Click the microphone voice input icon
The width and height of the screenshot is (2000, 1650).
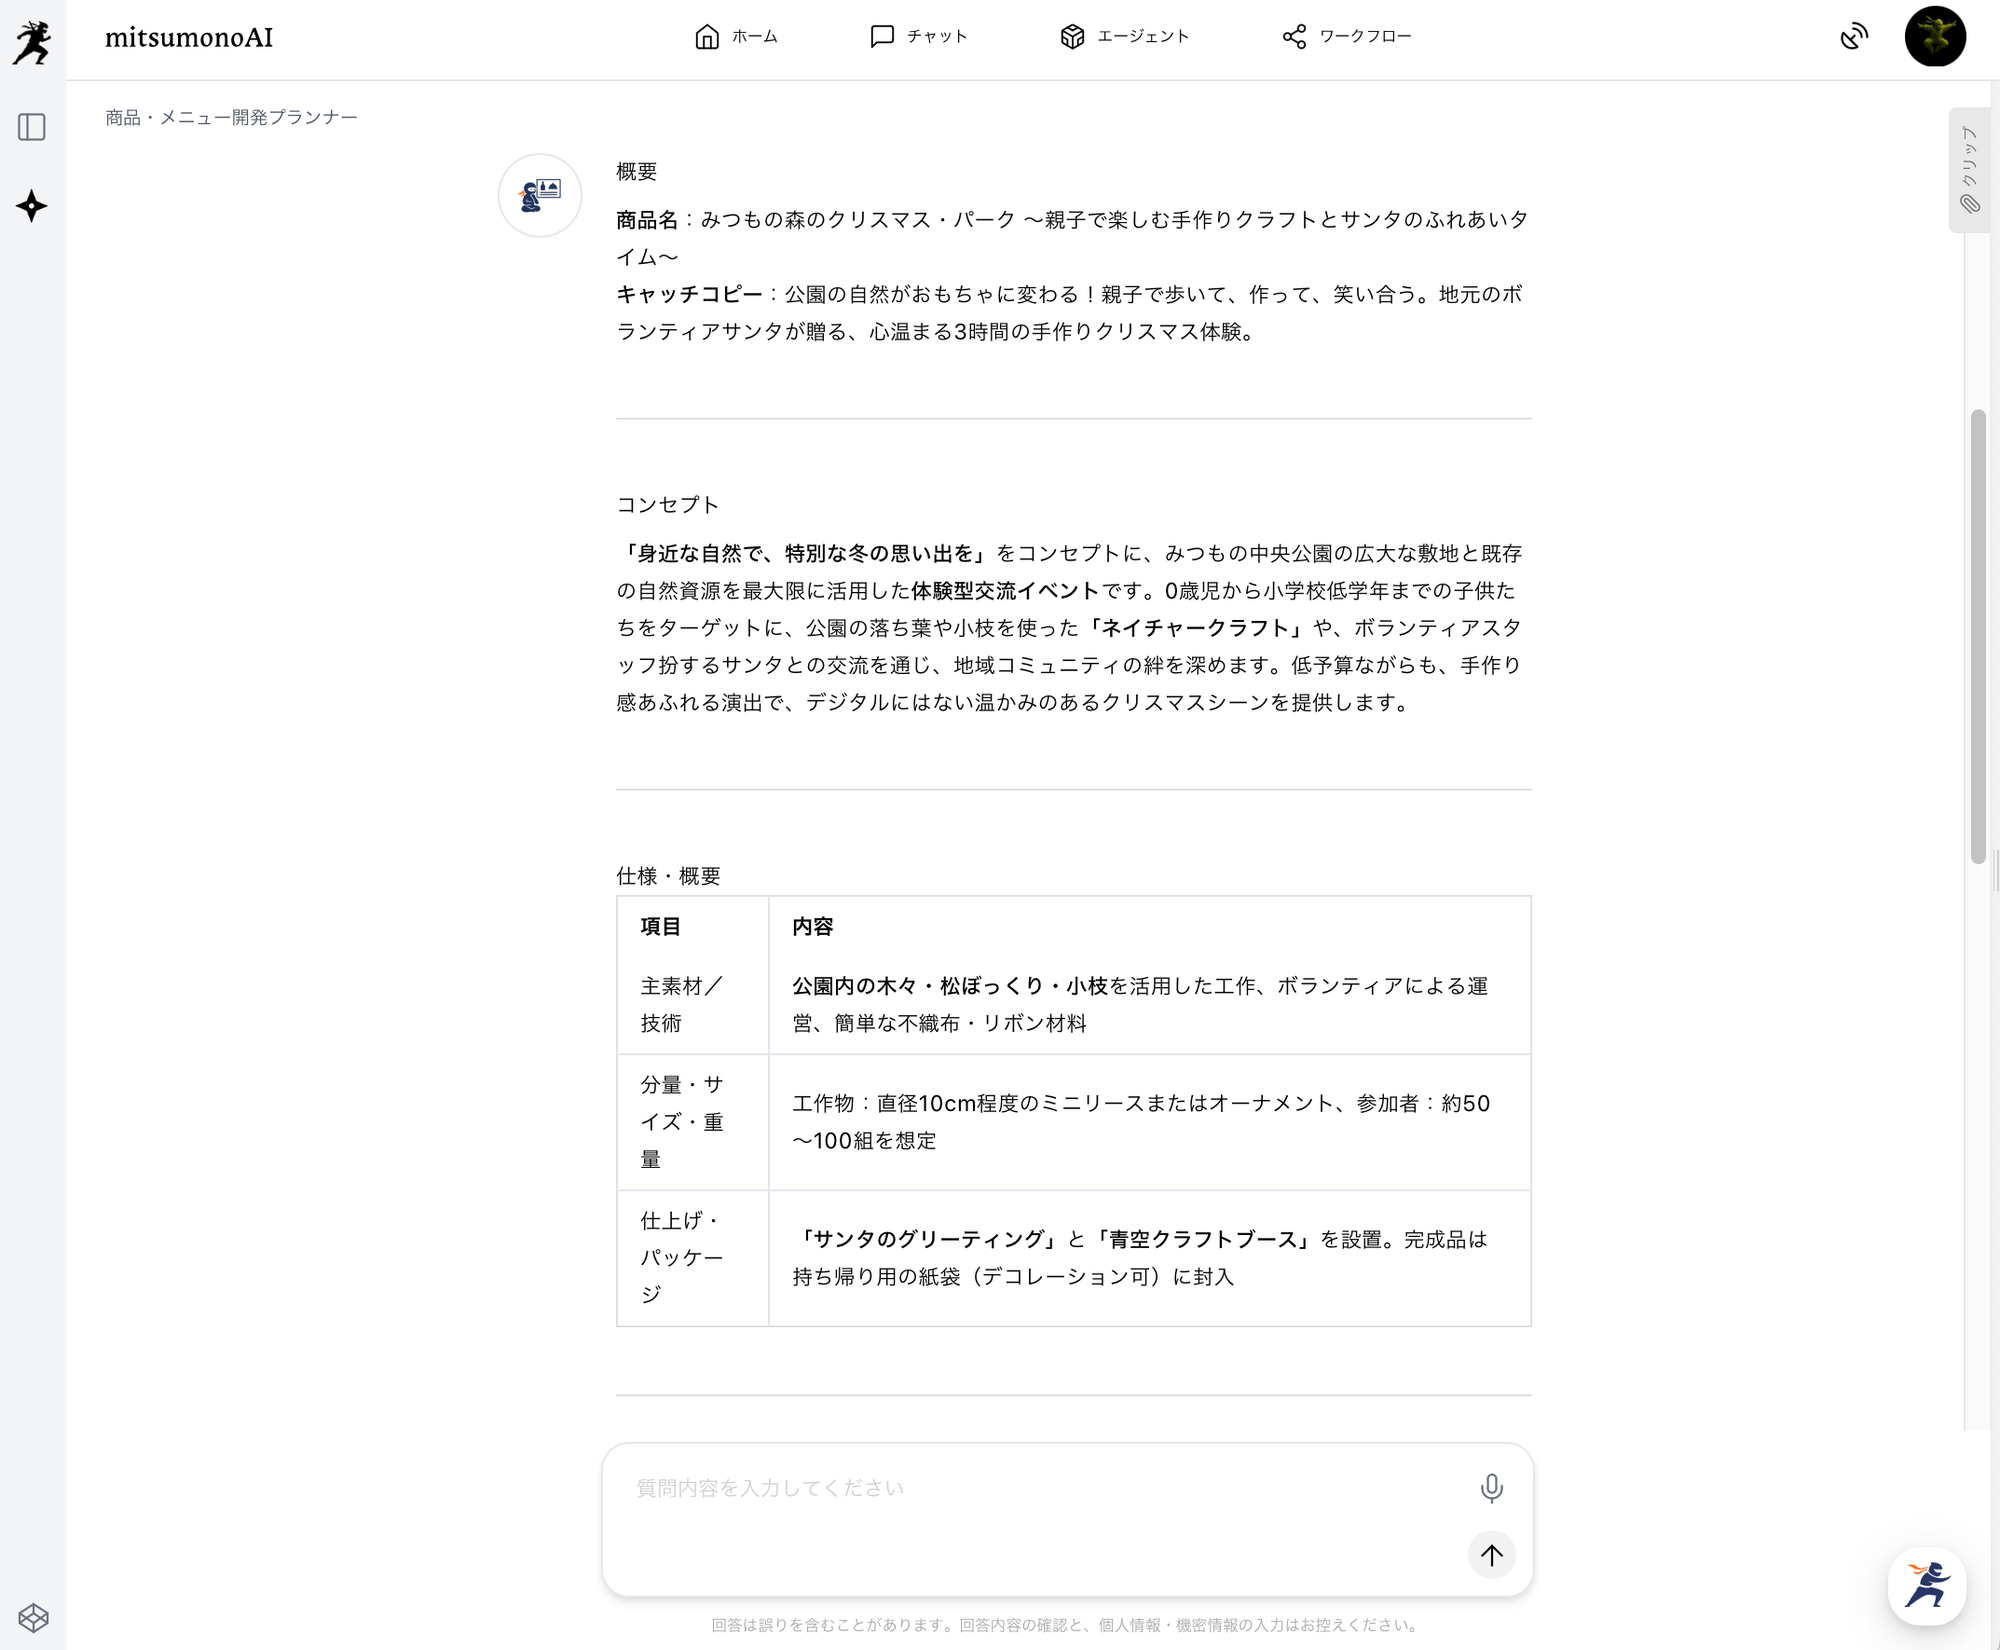[x=1491, y=1488]
